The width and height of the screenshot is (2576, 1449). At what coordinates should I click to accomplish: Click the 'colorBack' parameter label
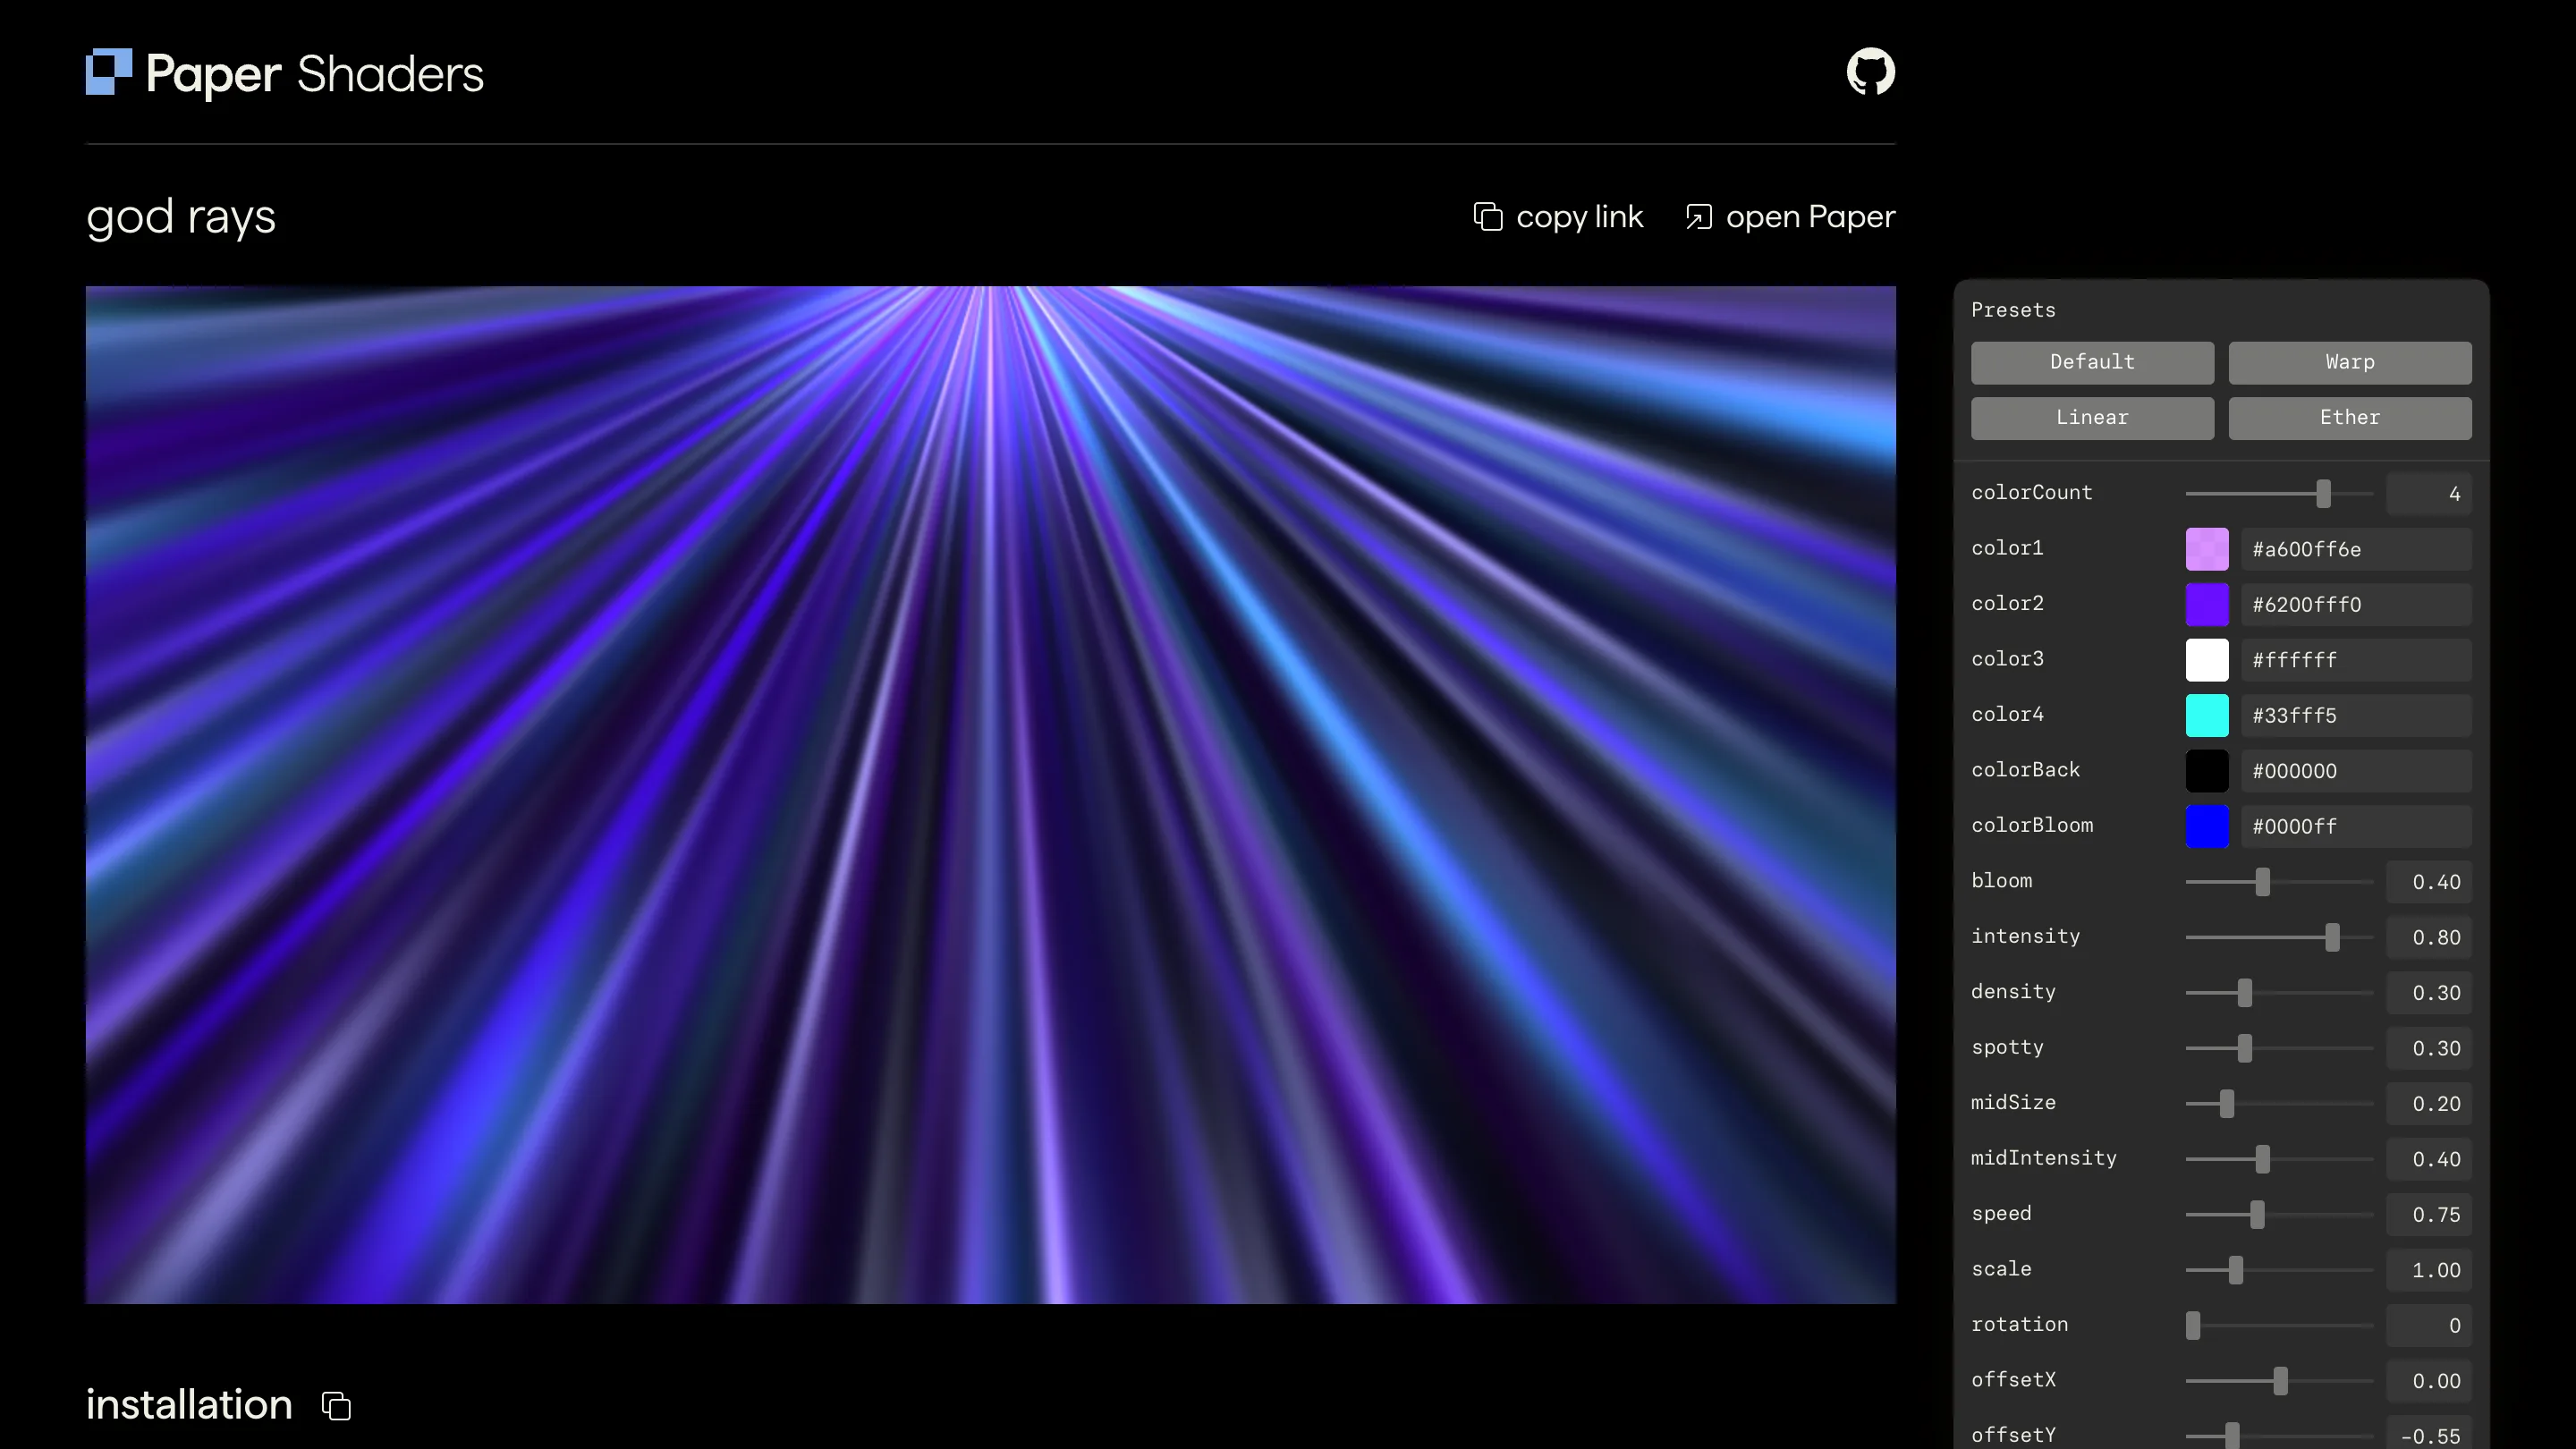click(x=2025, y=770)
